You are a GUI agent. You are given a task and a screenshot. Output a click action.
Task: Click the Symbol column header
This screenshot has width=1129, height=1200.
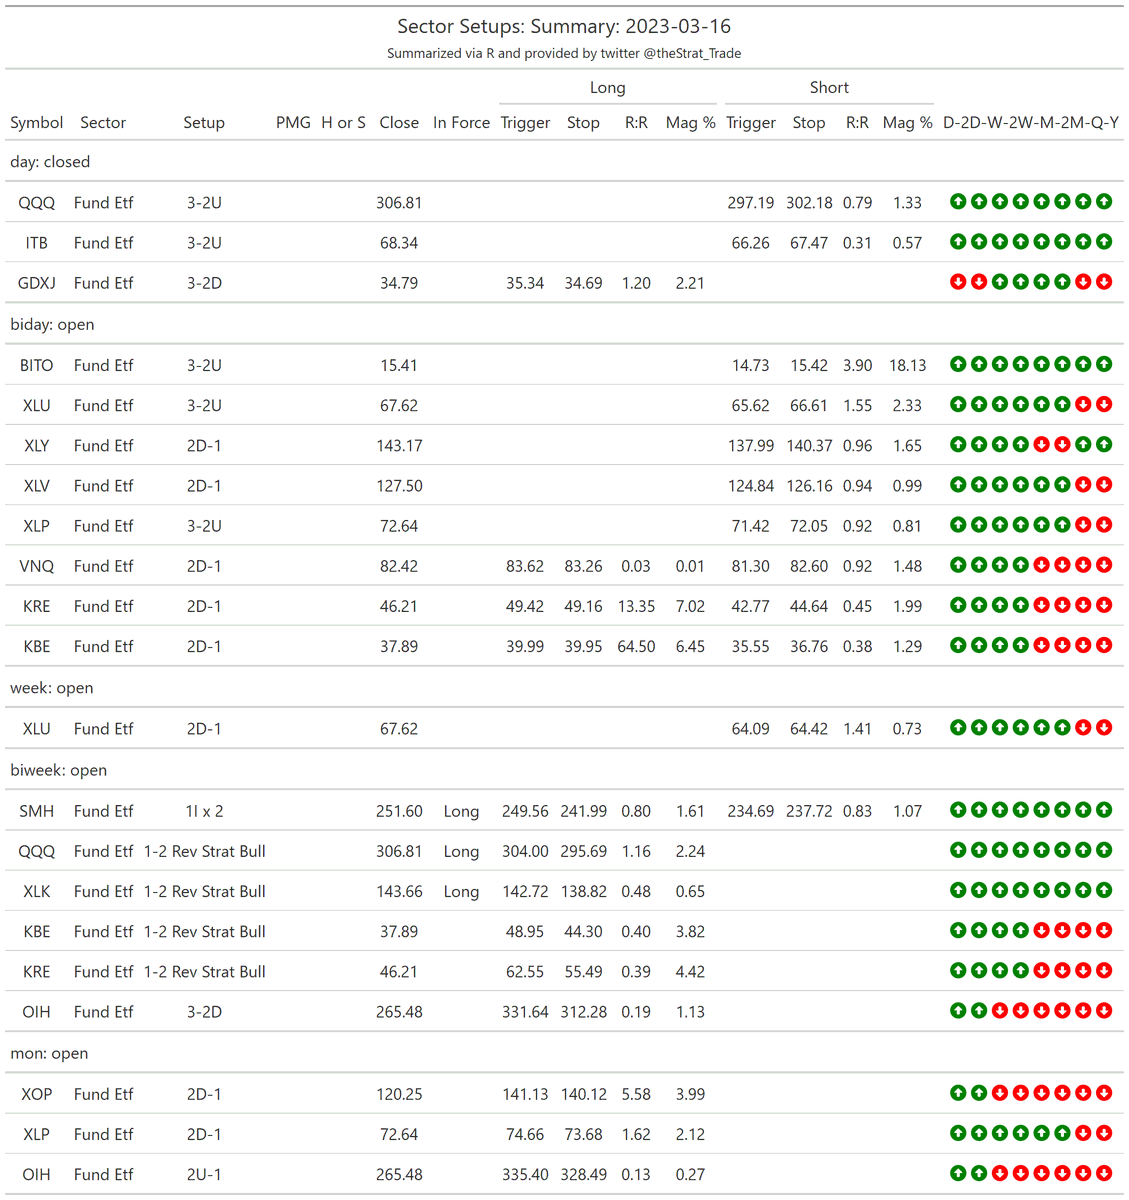point(37,123)
